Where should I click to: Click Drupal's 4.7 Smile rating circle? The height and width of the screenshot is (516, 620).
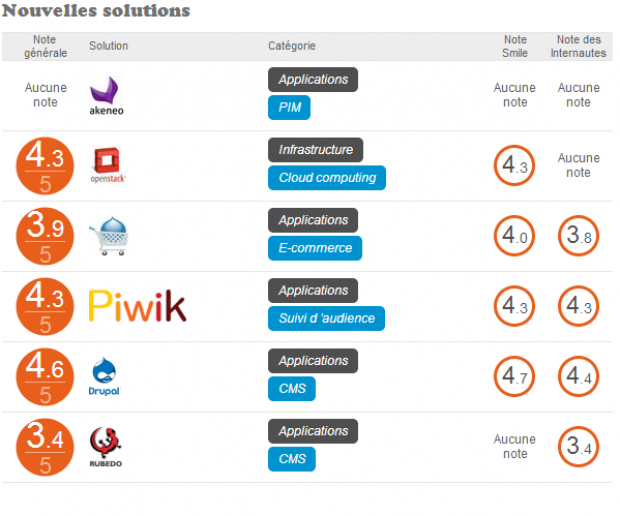[514, 376]
